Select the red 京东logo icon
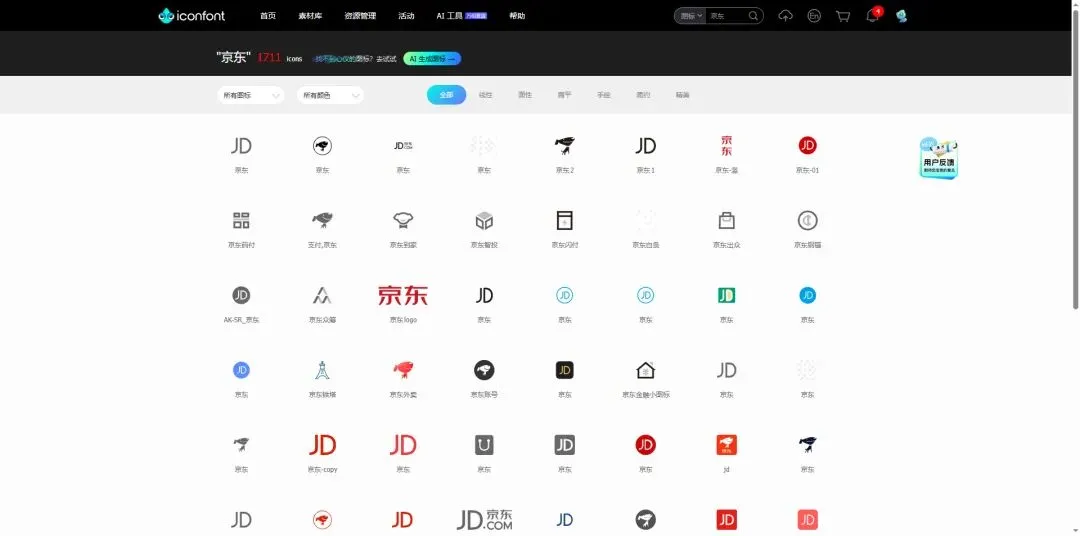 click(403, 295)
